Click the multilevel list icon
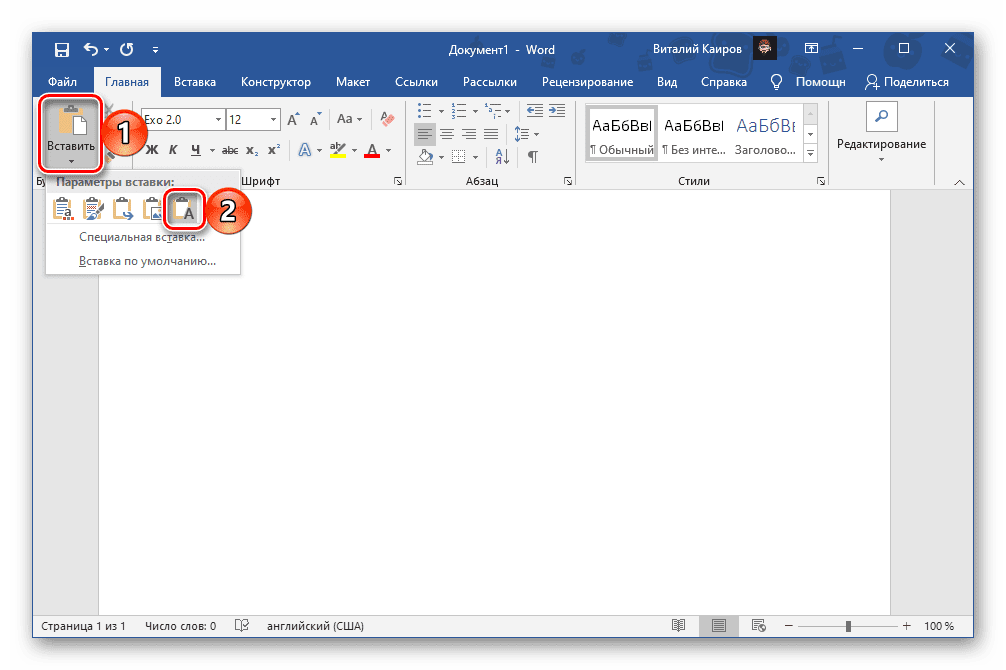Image resolution: width=1006 pixels, height=670 pixels. click(493, 111)
